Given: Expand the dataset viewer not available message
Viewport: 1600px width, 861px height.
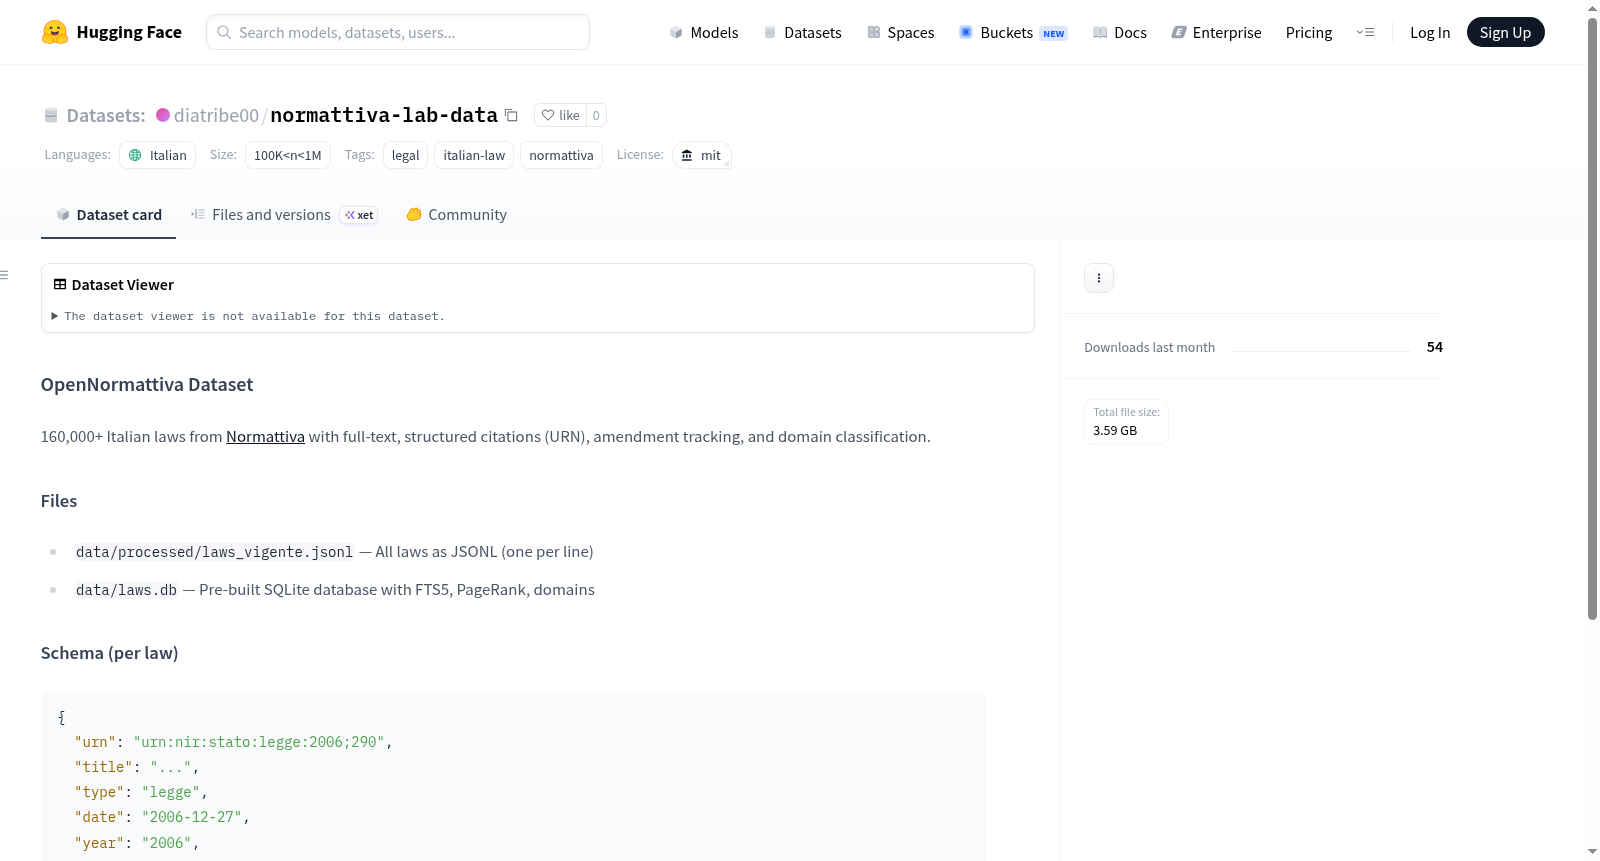Looking at the screenshot, I should pos(248,316).
